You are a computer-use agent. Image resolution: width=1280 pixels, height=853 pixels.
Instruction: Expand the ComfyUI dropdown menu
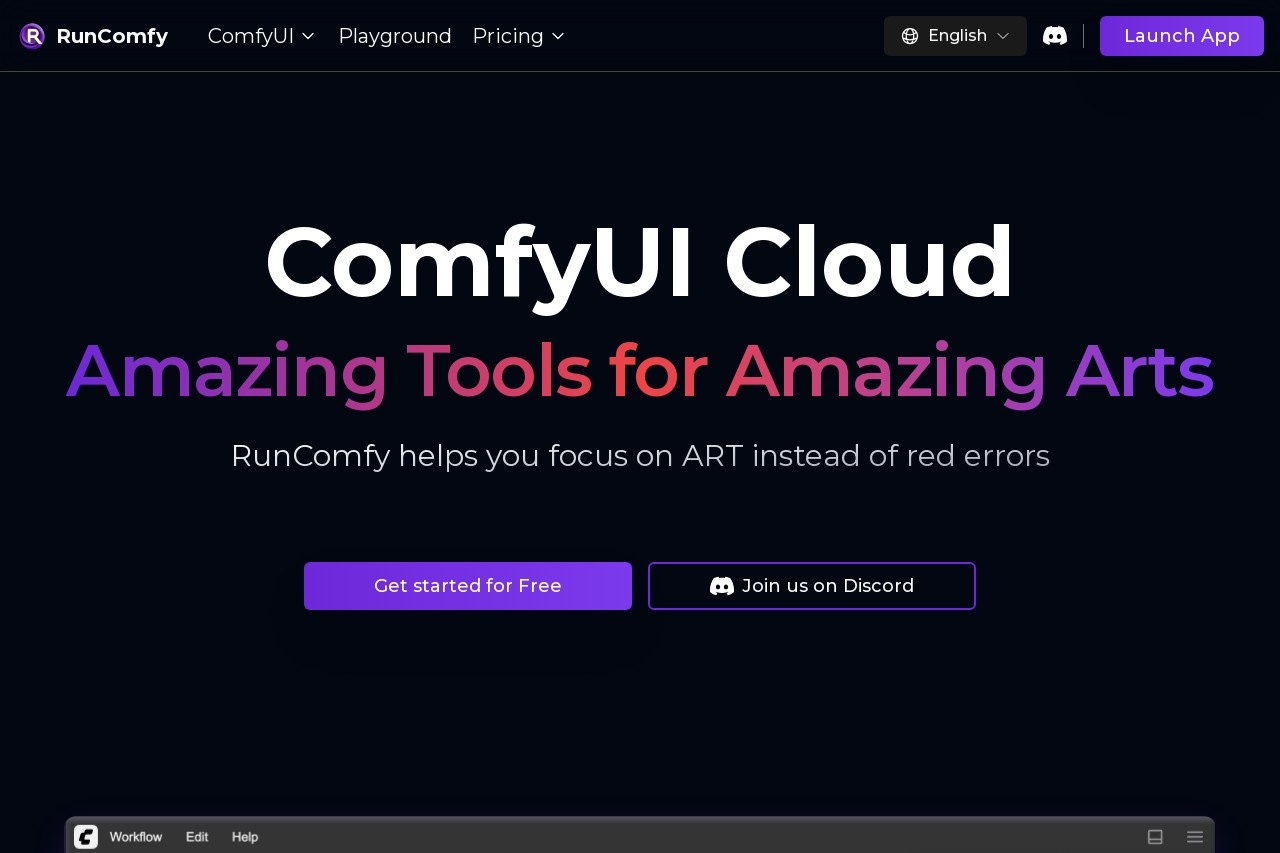(x=261, y=36)
